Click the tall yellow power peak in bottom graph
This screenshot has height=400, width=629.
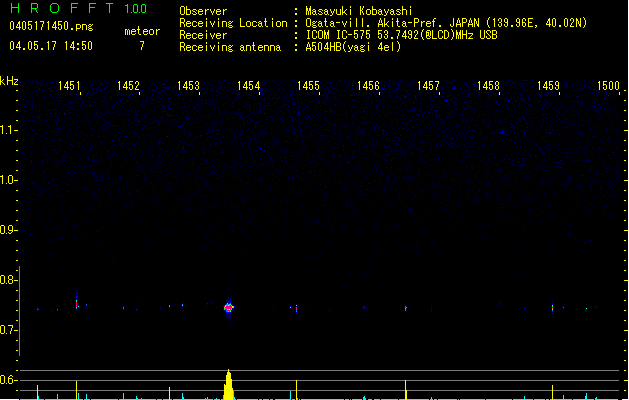click(x=229, y=385)
